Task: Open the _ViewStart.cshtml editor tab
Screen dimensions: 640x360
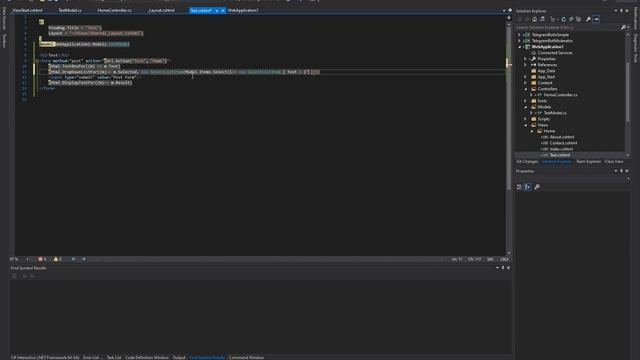Action: [27, 10]
